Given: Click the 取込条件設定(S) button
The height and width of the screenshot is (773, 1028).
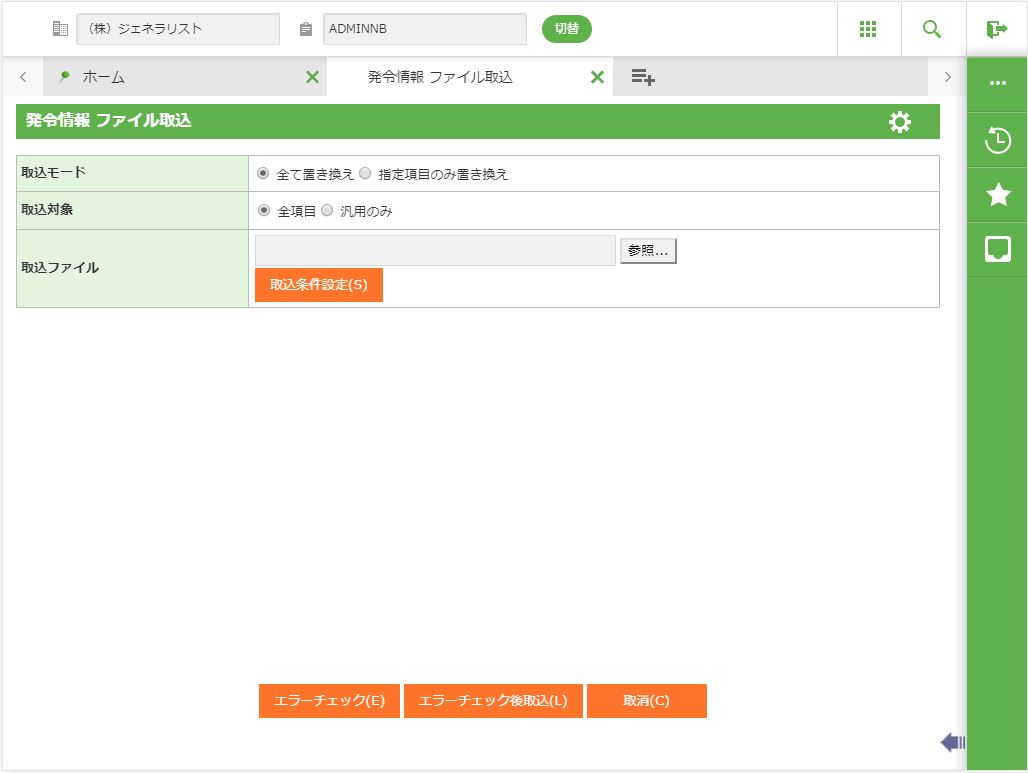Looking at the screenshot, I should tap(318, 285).
